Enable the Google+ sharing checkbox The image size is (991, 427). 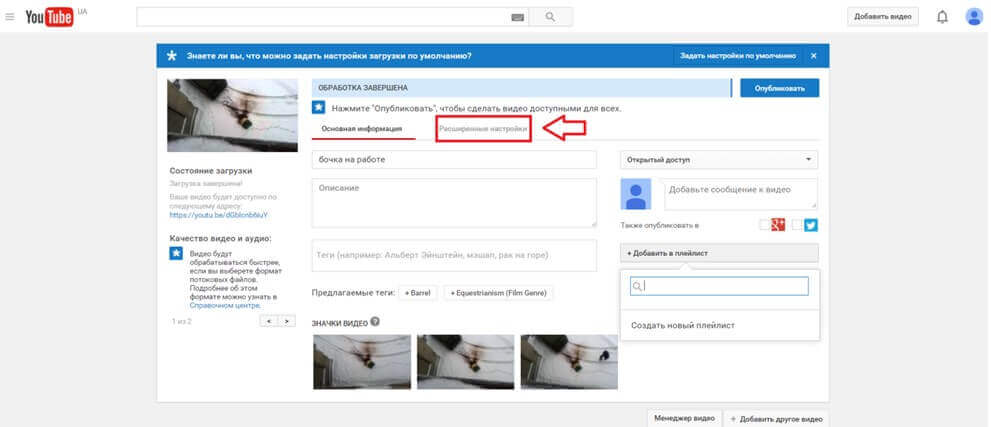pyautogui.click(x=765, y=226)
